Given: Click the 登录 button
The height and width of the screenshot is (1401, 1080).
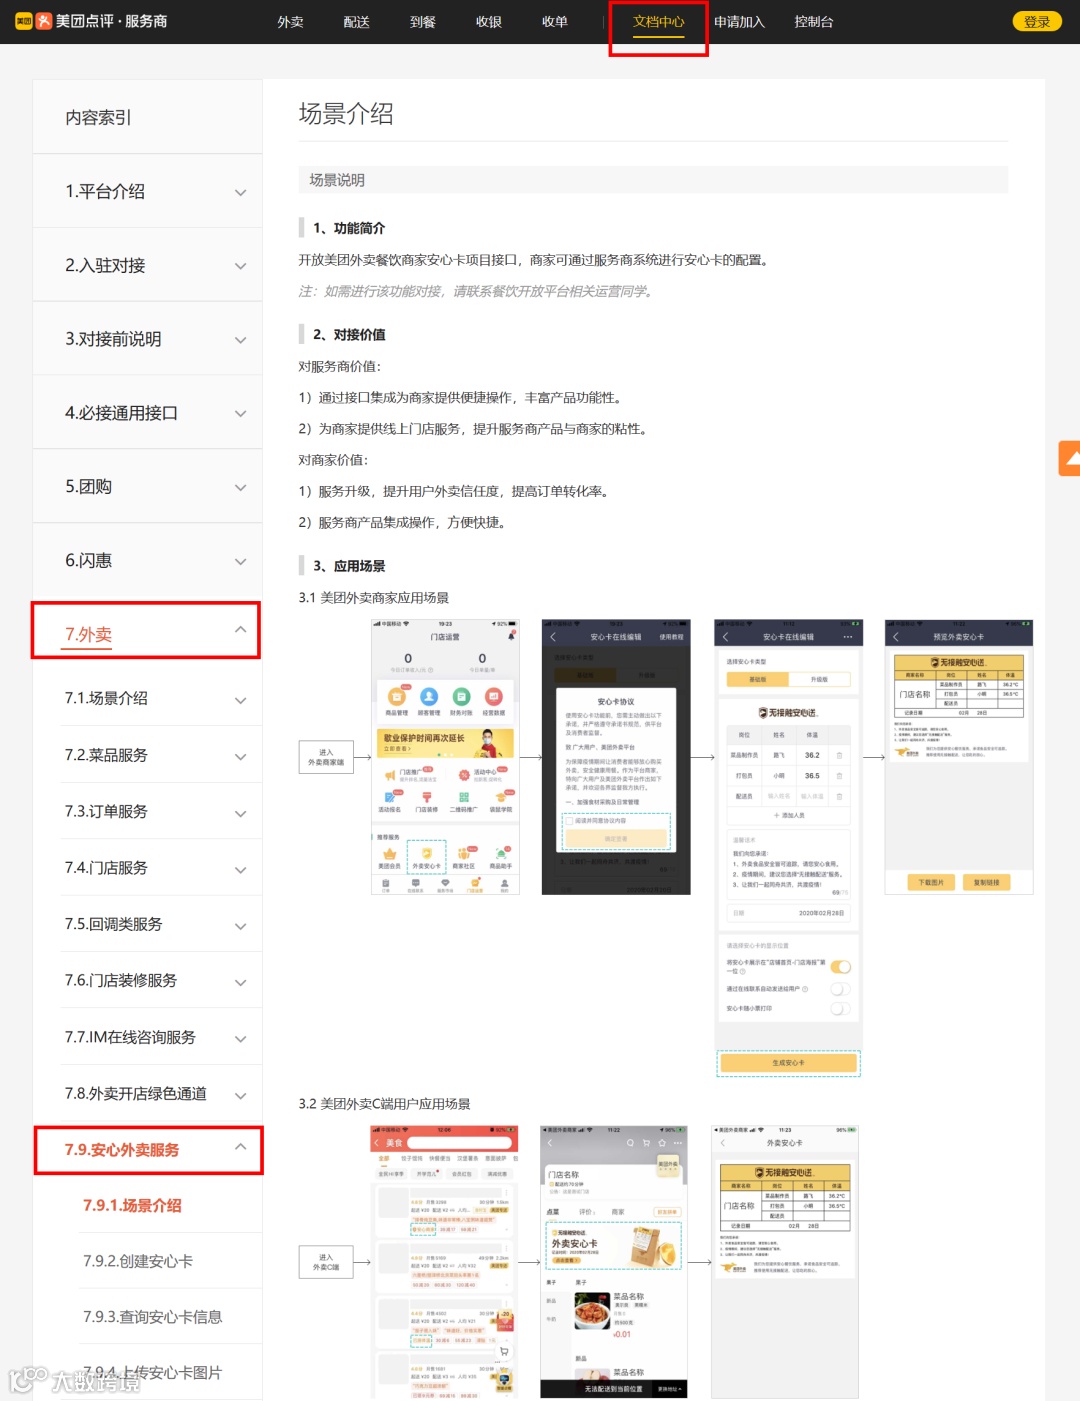Looking at the screenshot, I should point(1037,22).
